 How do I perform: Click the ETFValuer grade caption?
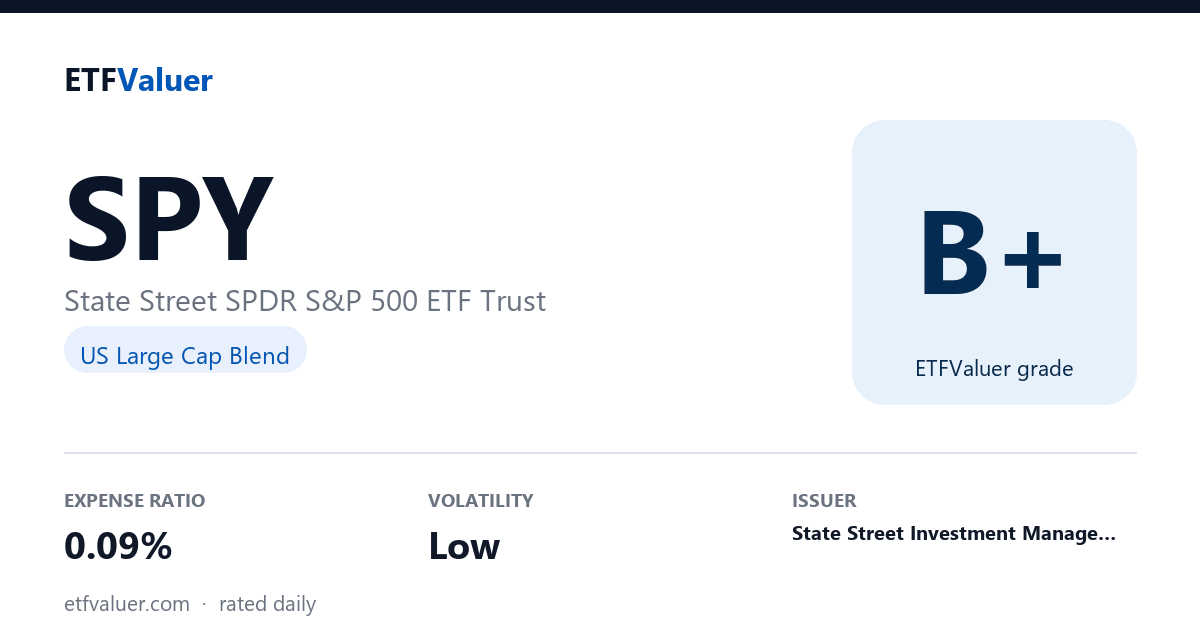994,369
